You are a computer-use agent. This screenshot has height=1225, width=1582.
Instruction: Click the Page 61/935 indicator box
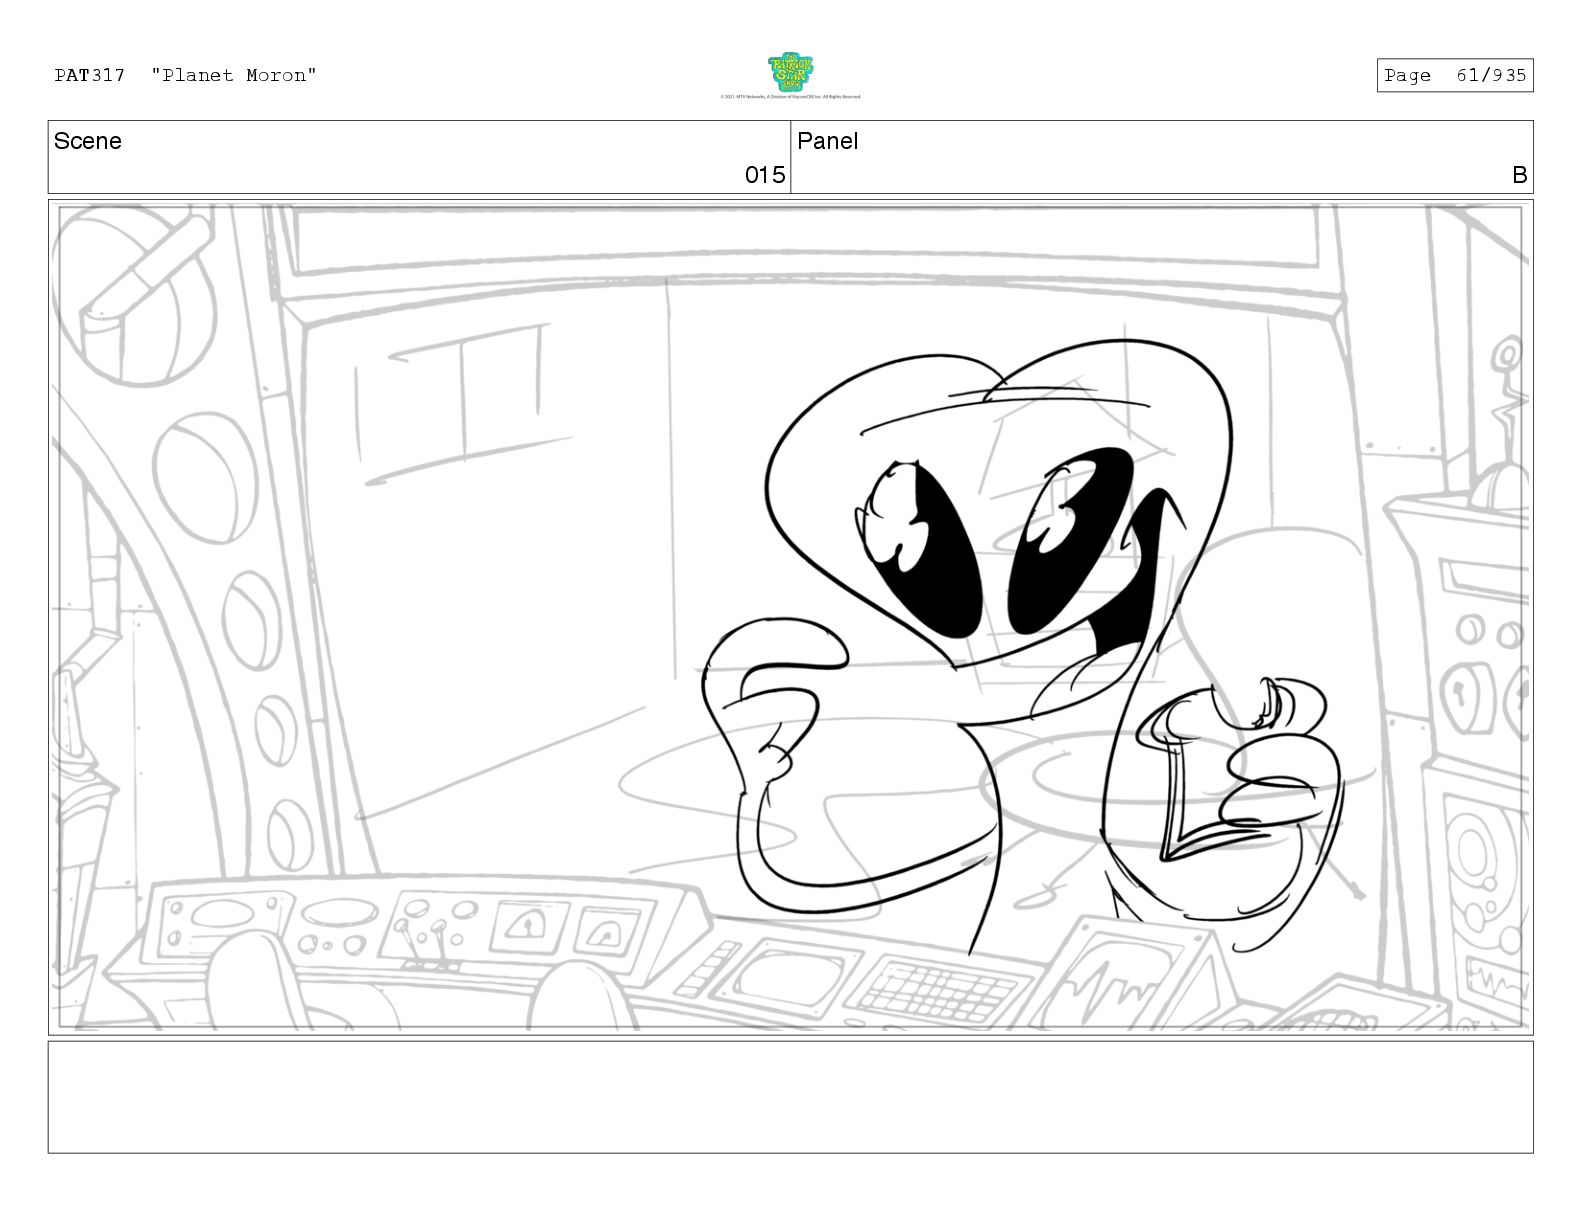pos(1454,75)
